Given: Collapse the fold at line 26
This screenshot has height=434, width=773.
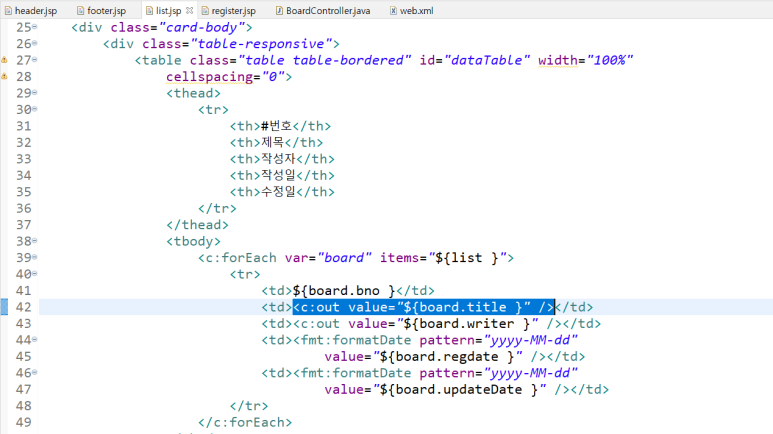Looking at the screenshot, I should (x=35, y=43).
